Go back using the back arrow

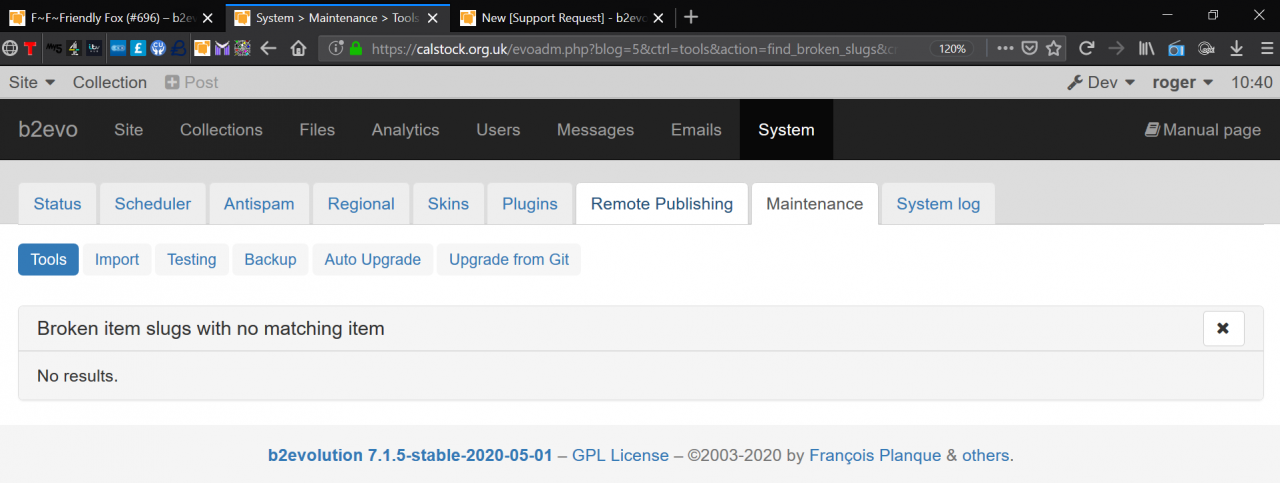click(x=268, y=48)
